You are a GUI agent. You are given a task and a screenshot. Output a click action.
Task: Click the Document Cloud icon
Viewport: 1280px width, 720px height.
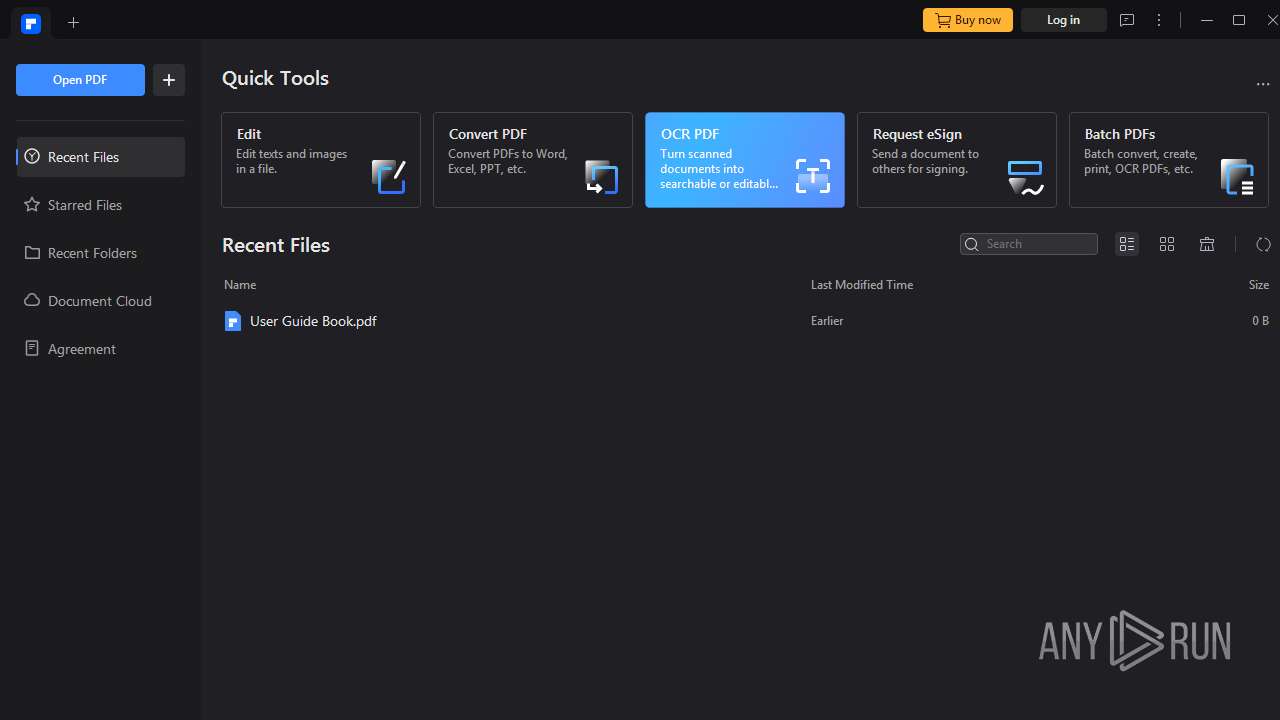coord(32,301)
